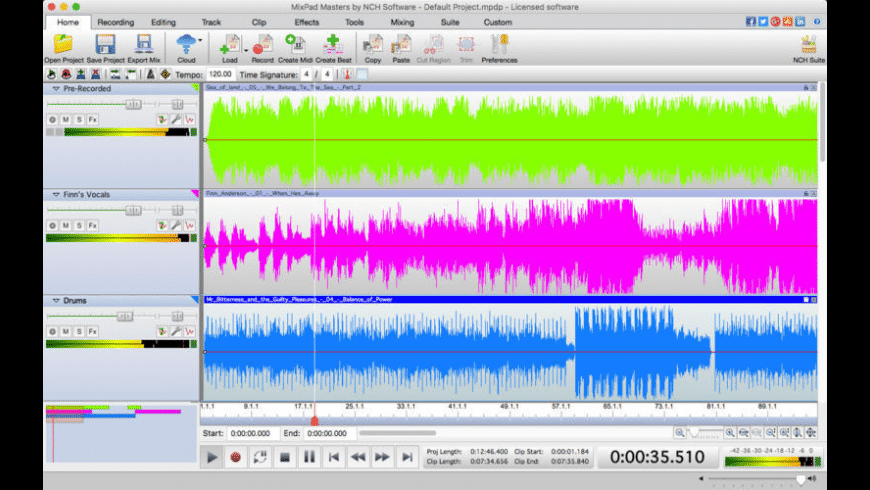
Task: Collapse the Finn's Vocals track
Action: point(55,195)
